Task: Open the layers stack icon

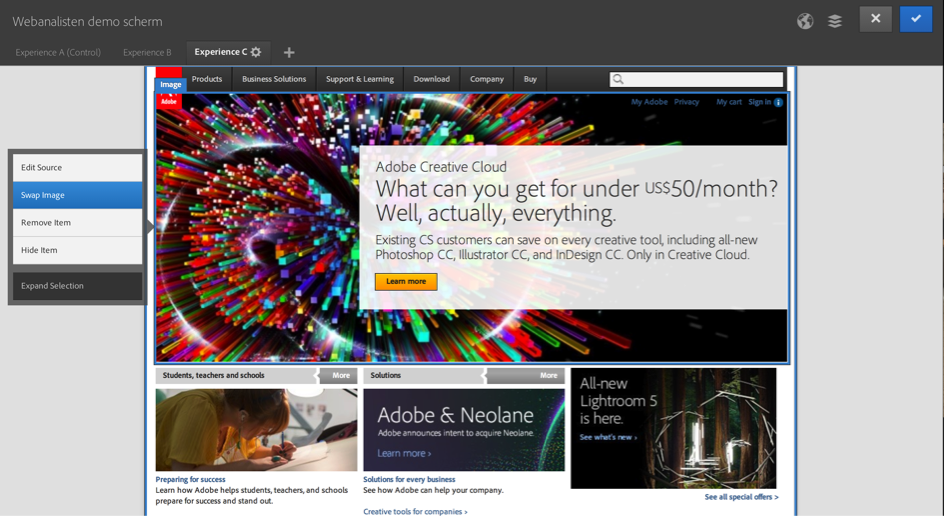Action: point(835,21)
